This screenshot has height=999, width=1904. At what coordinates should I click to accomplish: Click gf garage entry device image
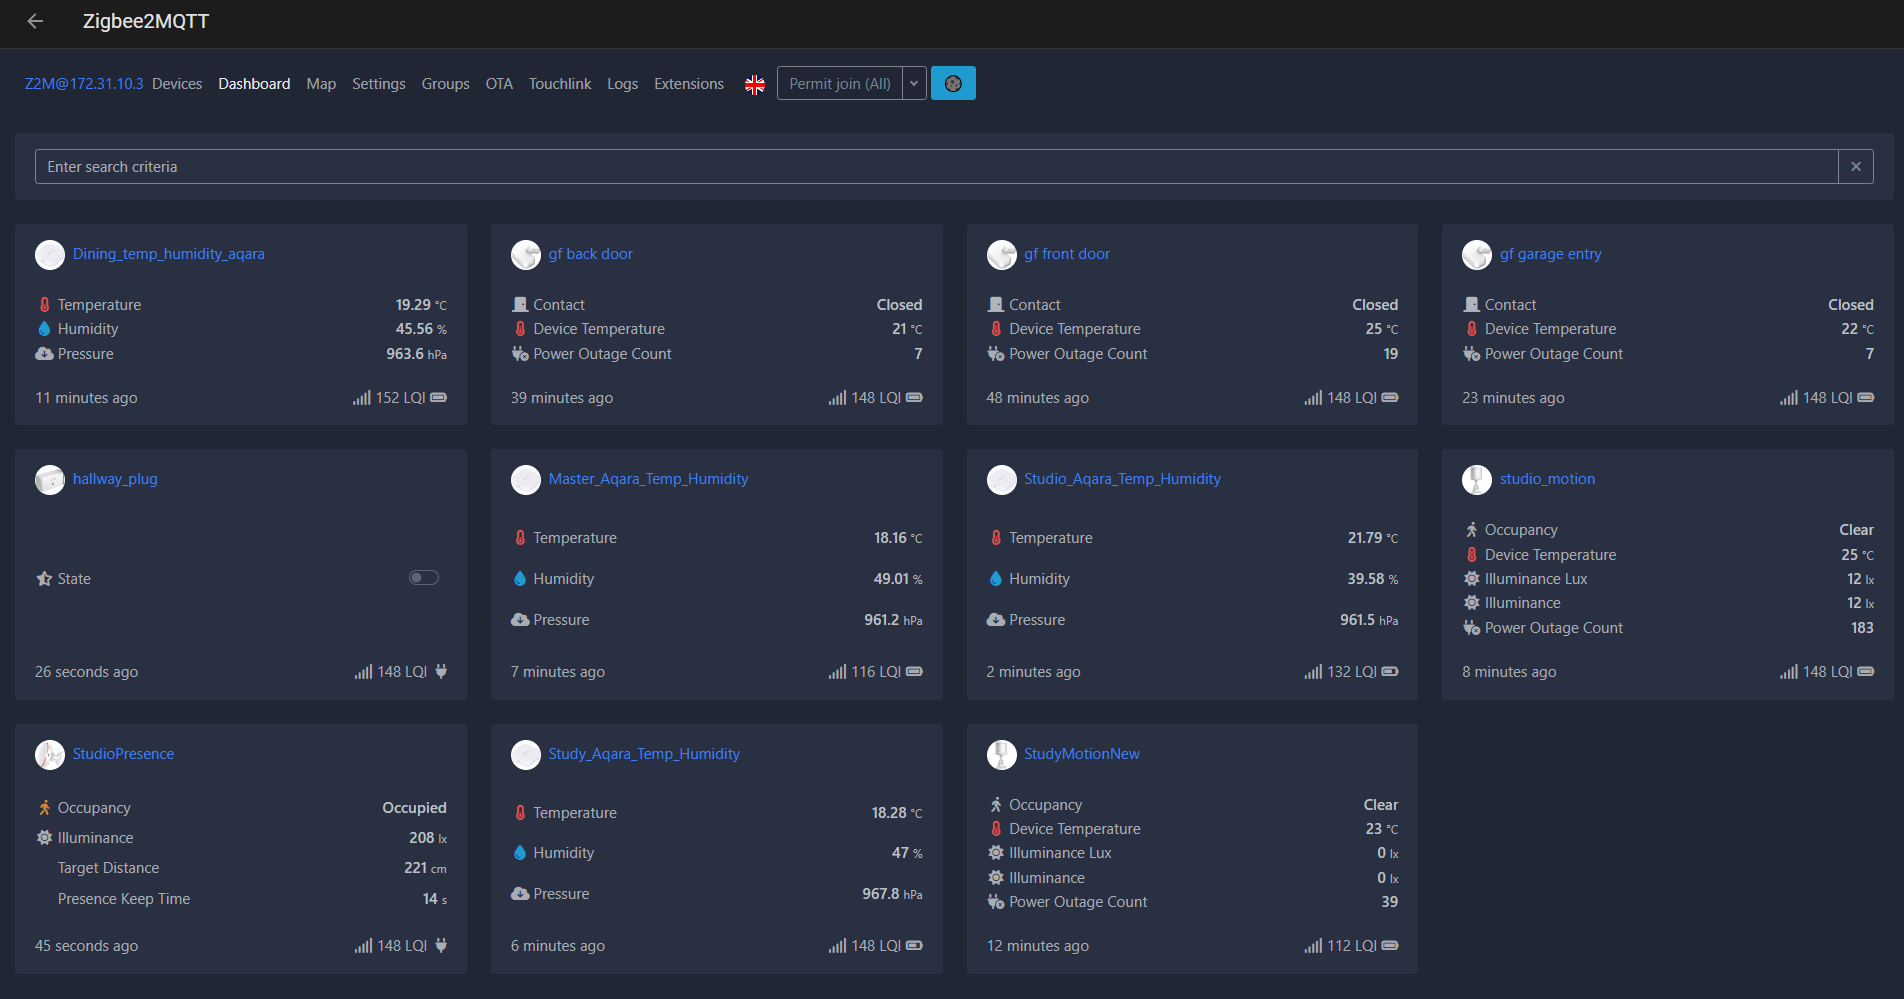click(1477, 255)
